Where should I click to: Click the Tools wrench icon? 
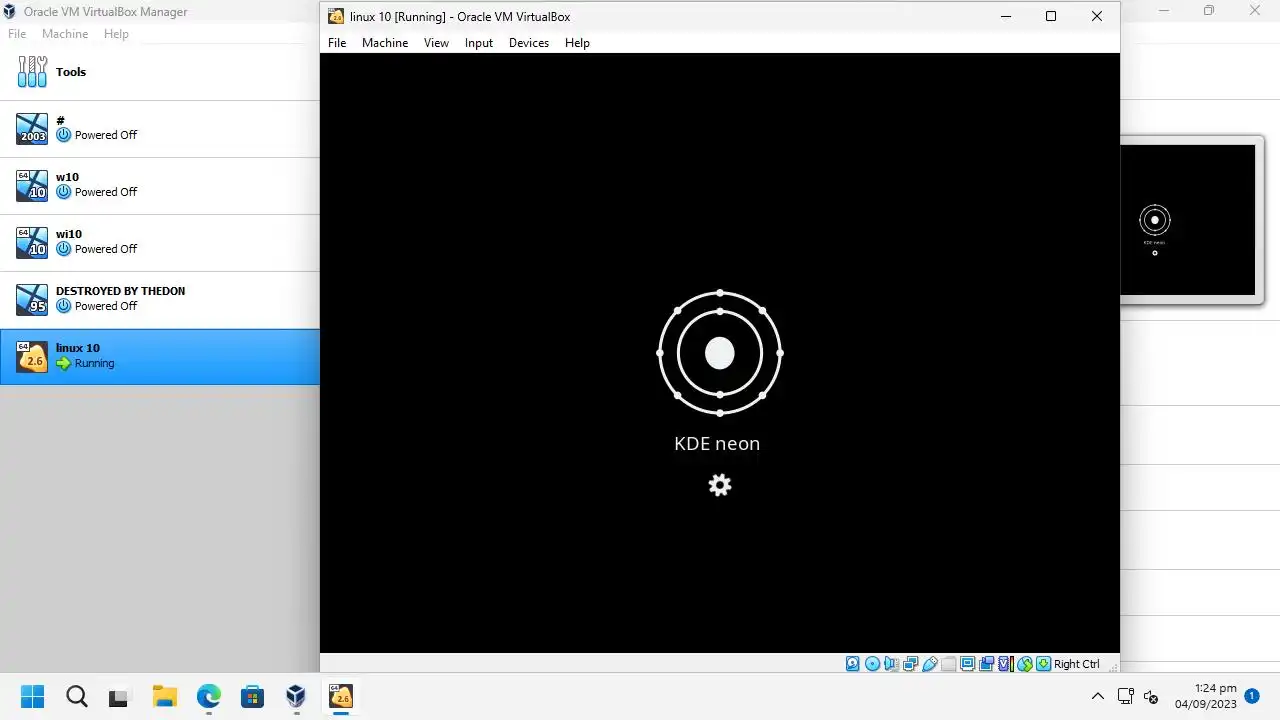33,72
